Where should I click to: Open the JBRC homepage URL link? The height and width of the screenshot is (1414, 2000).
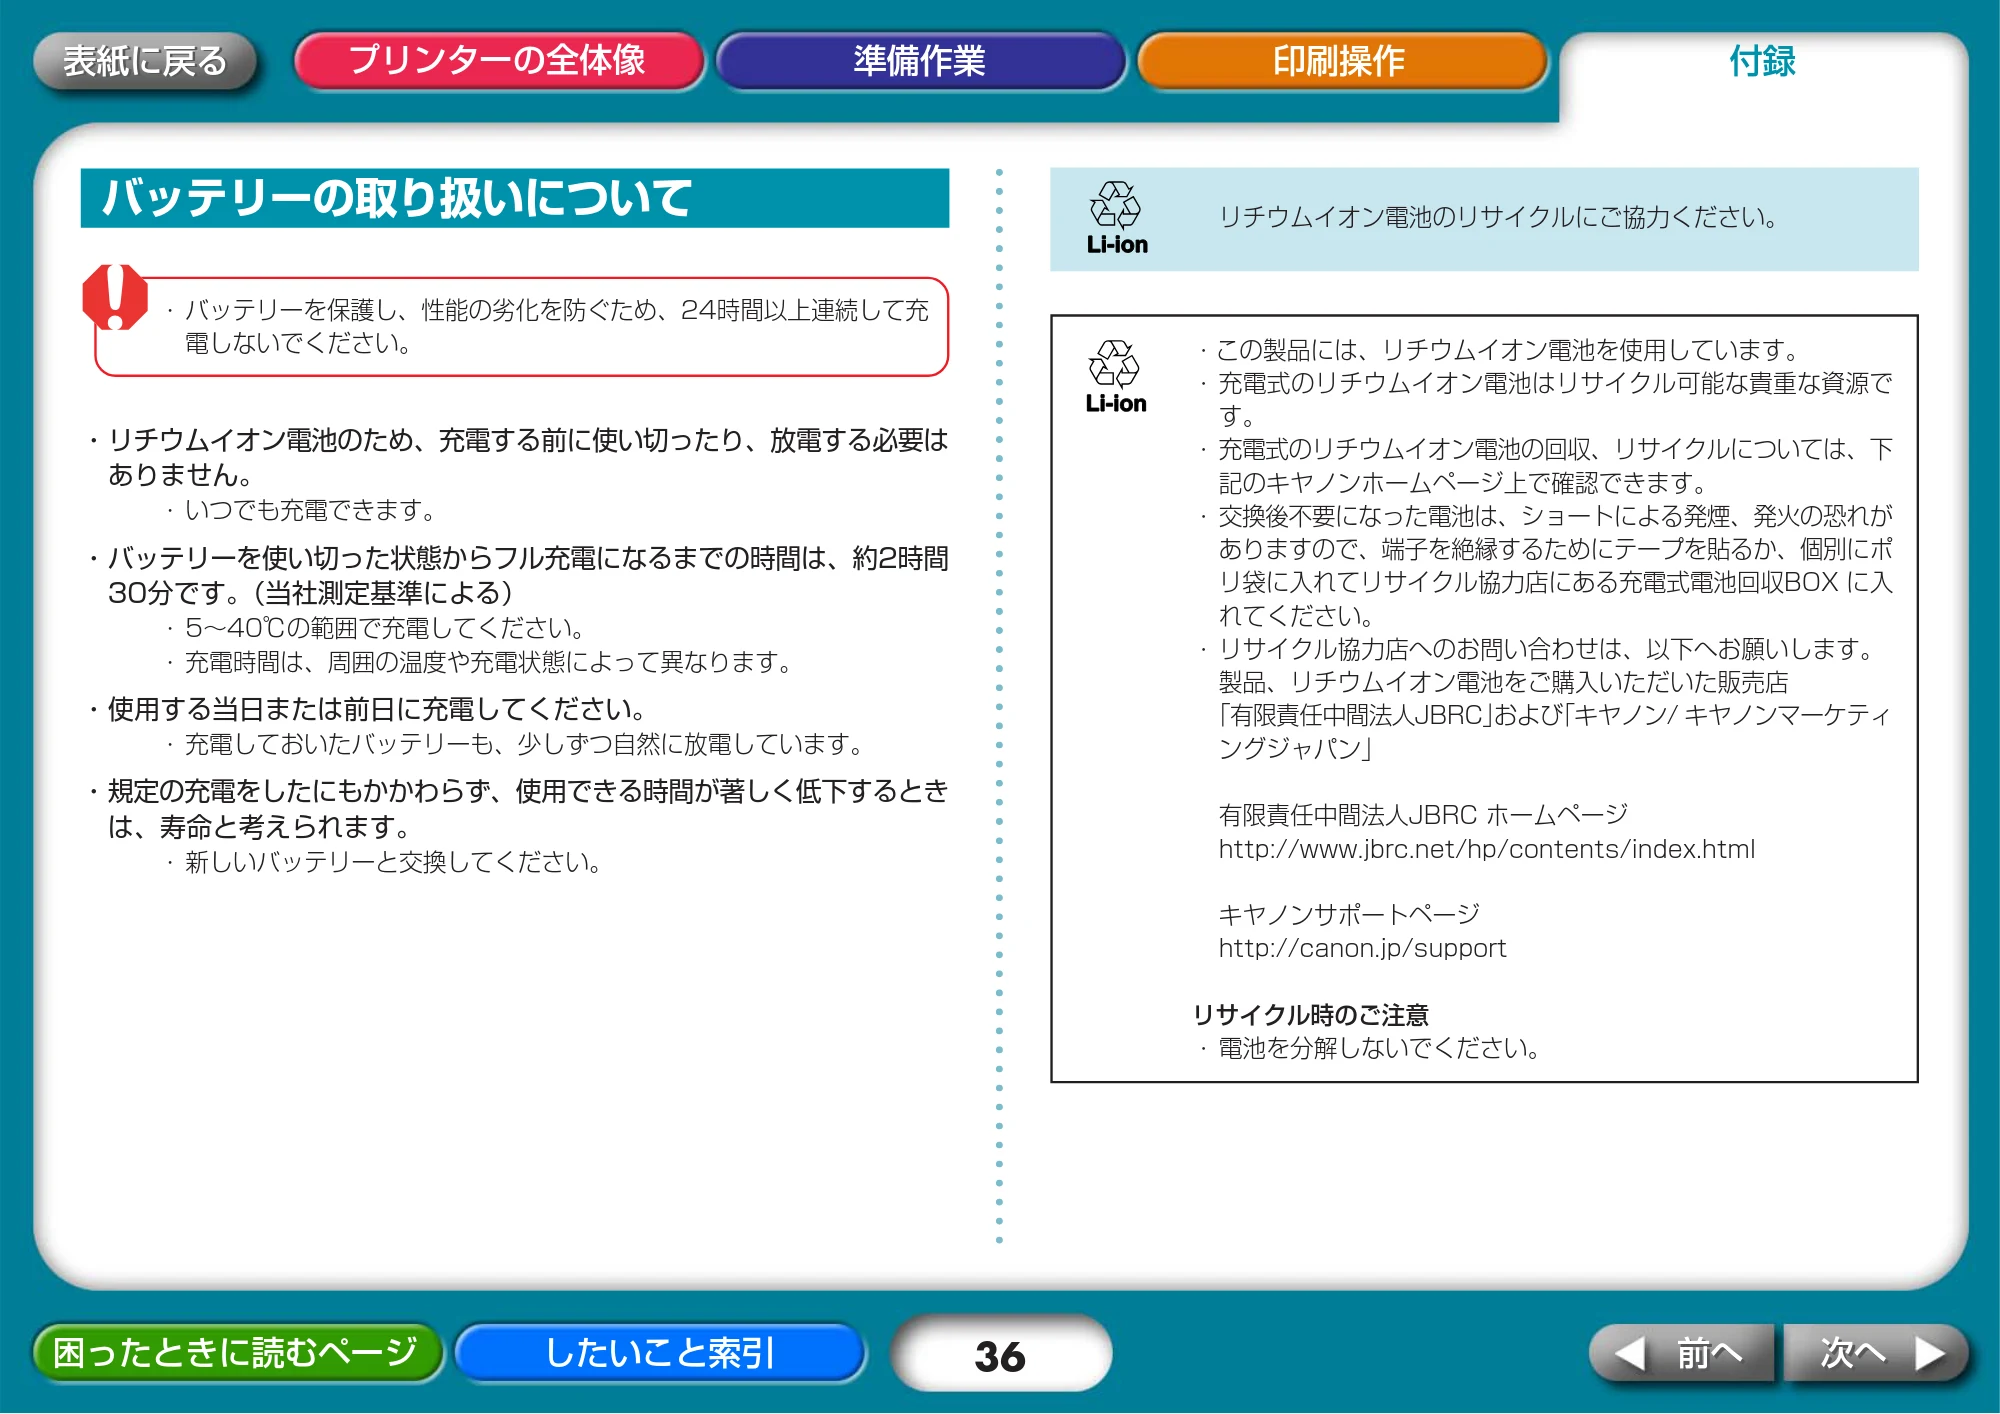tap(1486, 849)
